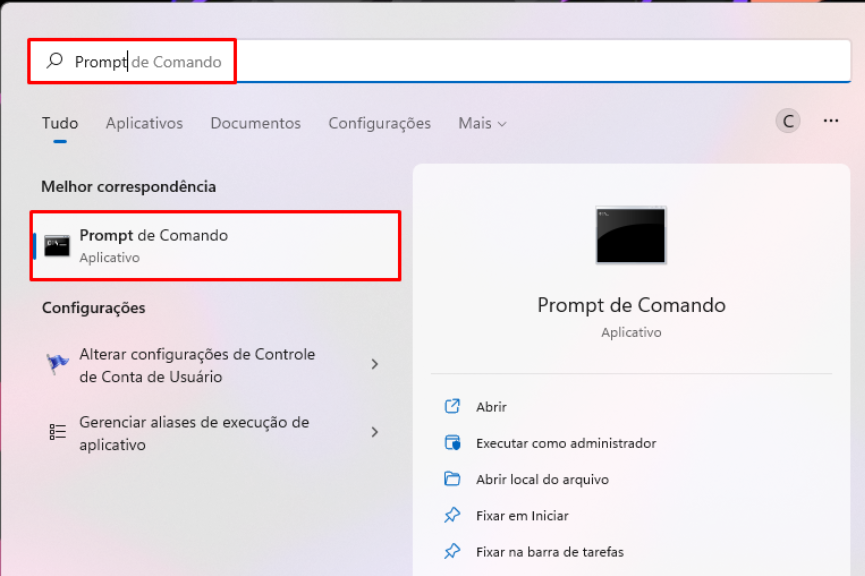The width and height of the screenshot is (865, 576).
Task: Select the Configurações filter tab
Action: click(379, 123)
